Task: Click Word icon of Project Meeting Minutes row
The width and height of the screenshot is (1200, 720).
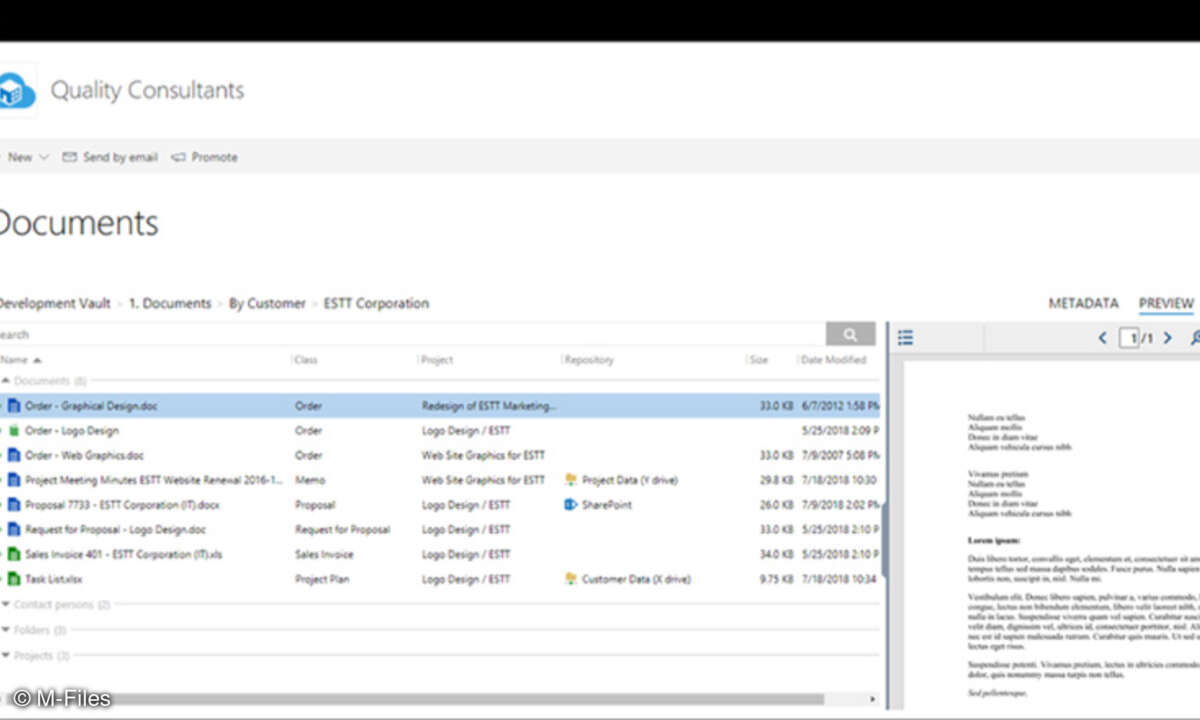Action: [14, 480]
